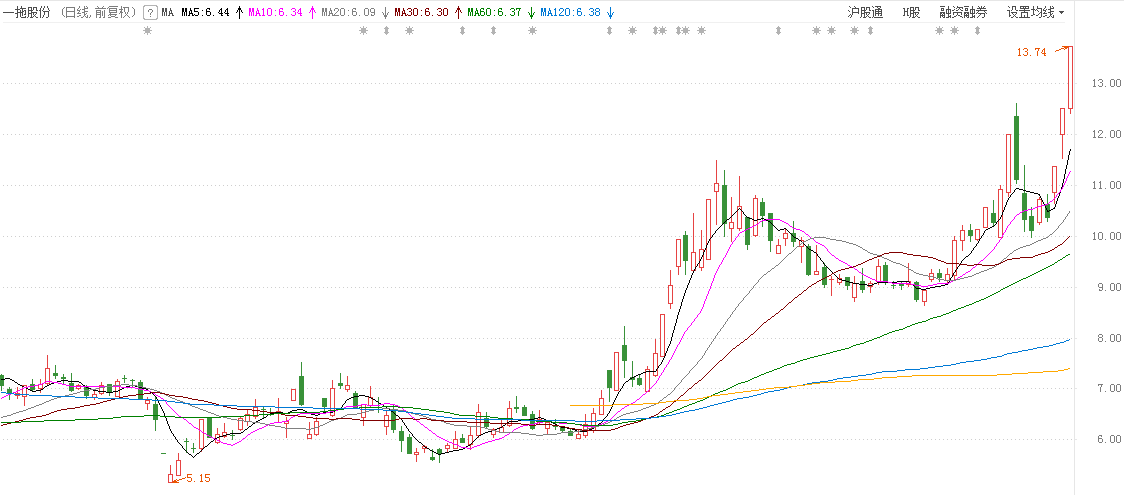Click the green down arrow after MA60

click(531, 13)
